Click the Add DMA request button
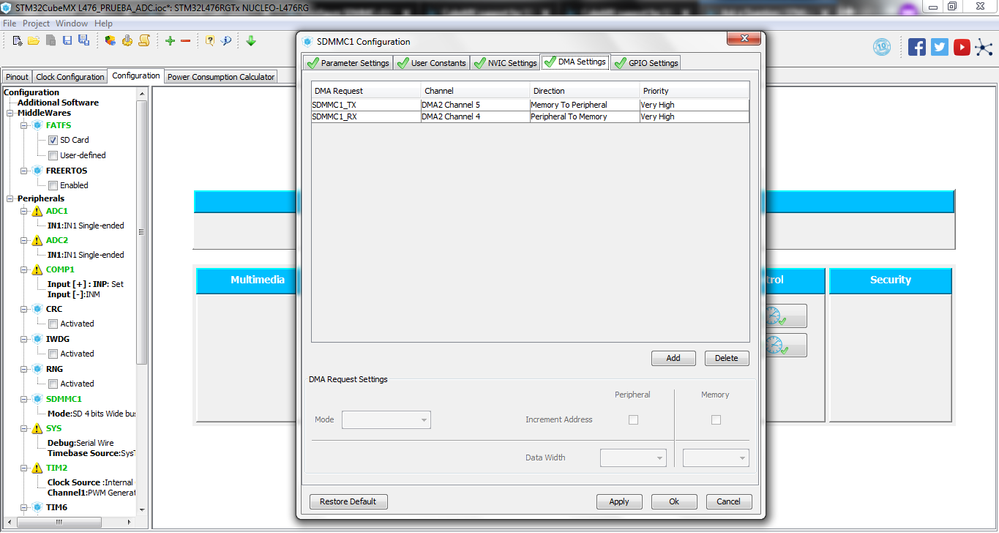The height and width of the screenshot is (533, 999). 673,358
